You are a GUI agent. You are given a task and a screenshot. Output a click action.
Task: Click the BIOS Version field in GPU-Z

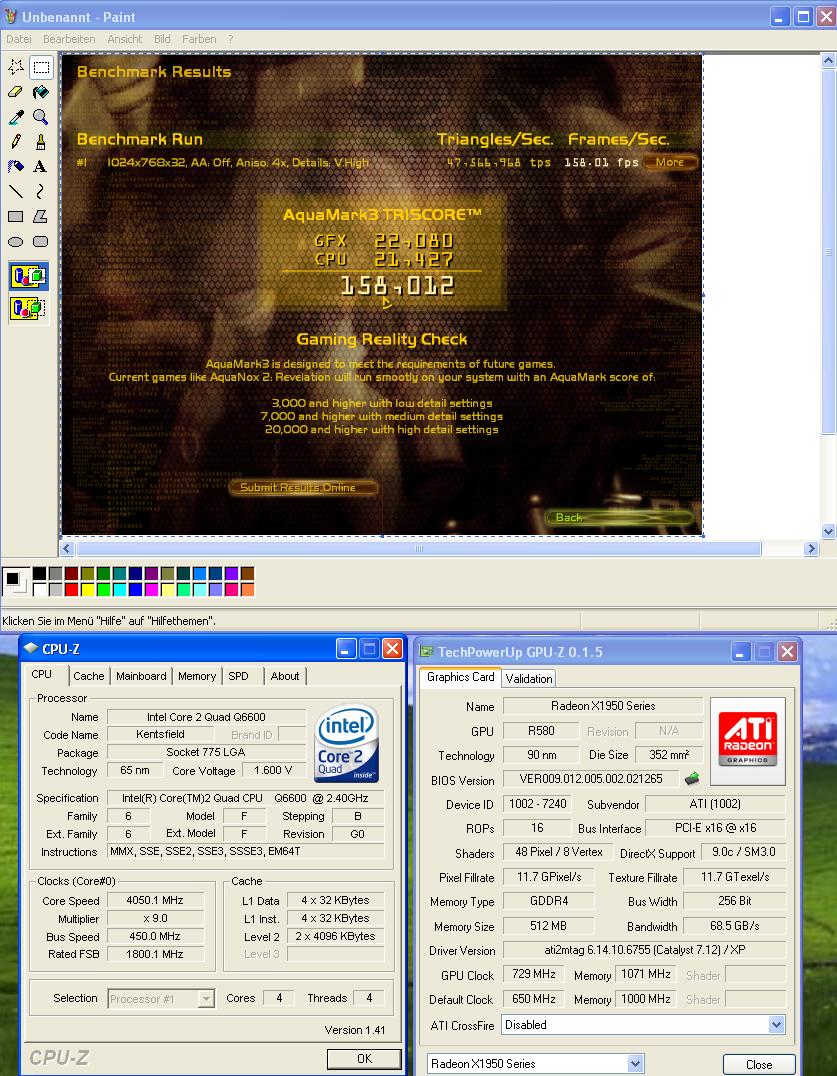point(591,778)
